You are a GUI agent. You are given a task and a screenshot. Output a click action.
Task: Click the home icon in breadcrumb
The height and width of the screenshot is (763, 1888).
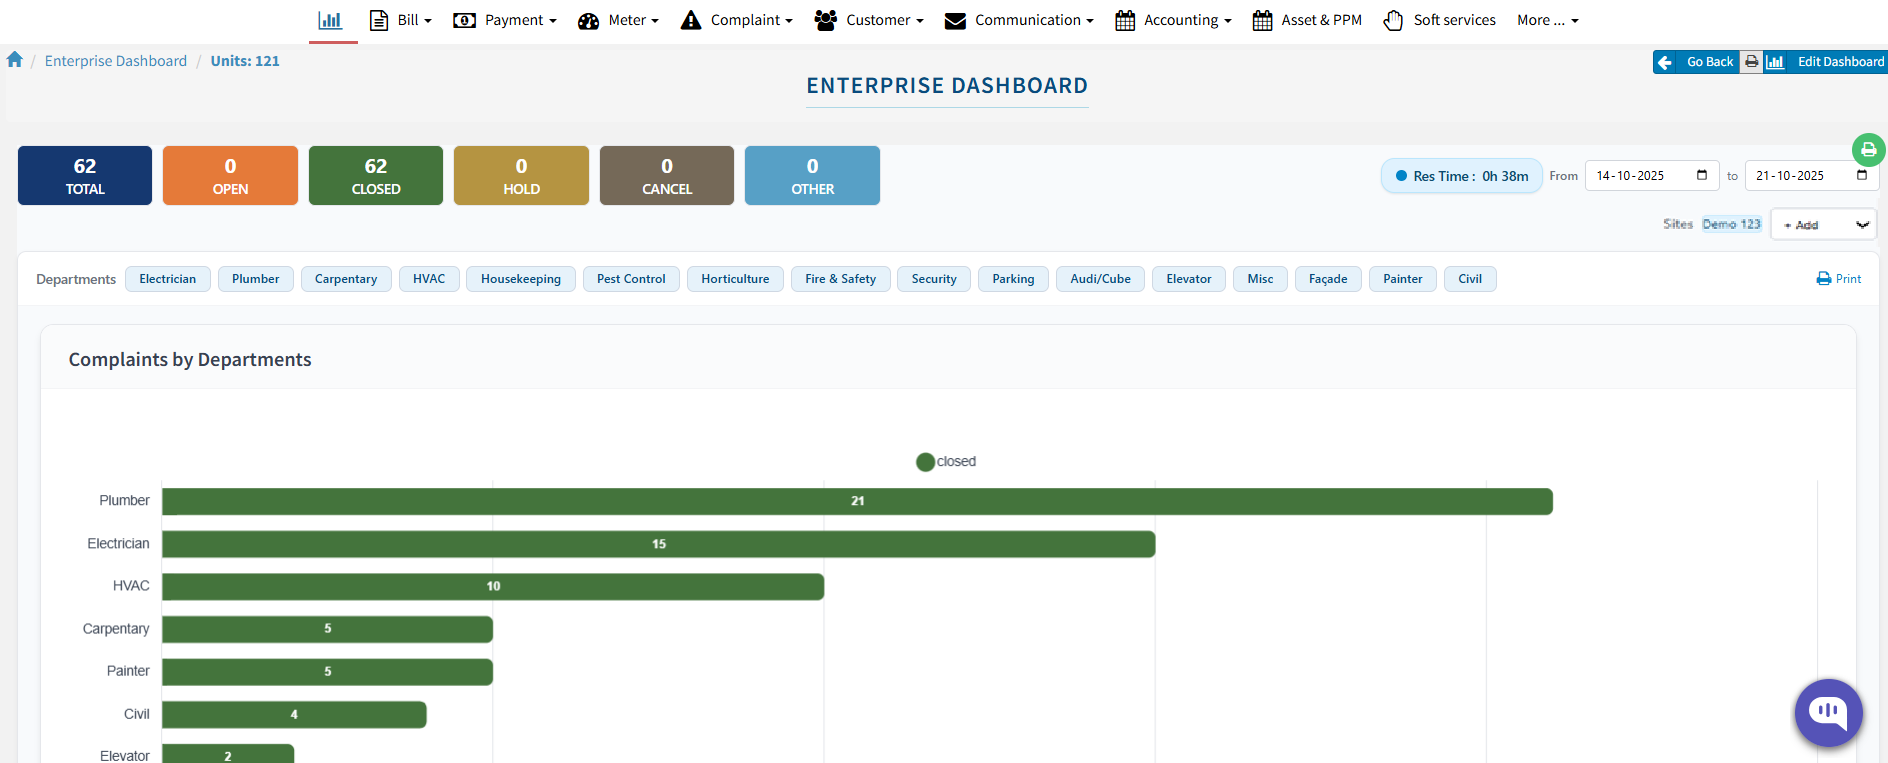15,60
